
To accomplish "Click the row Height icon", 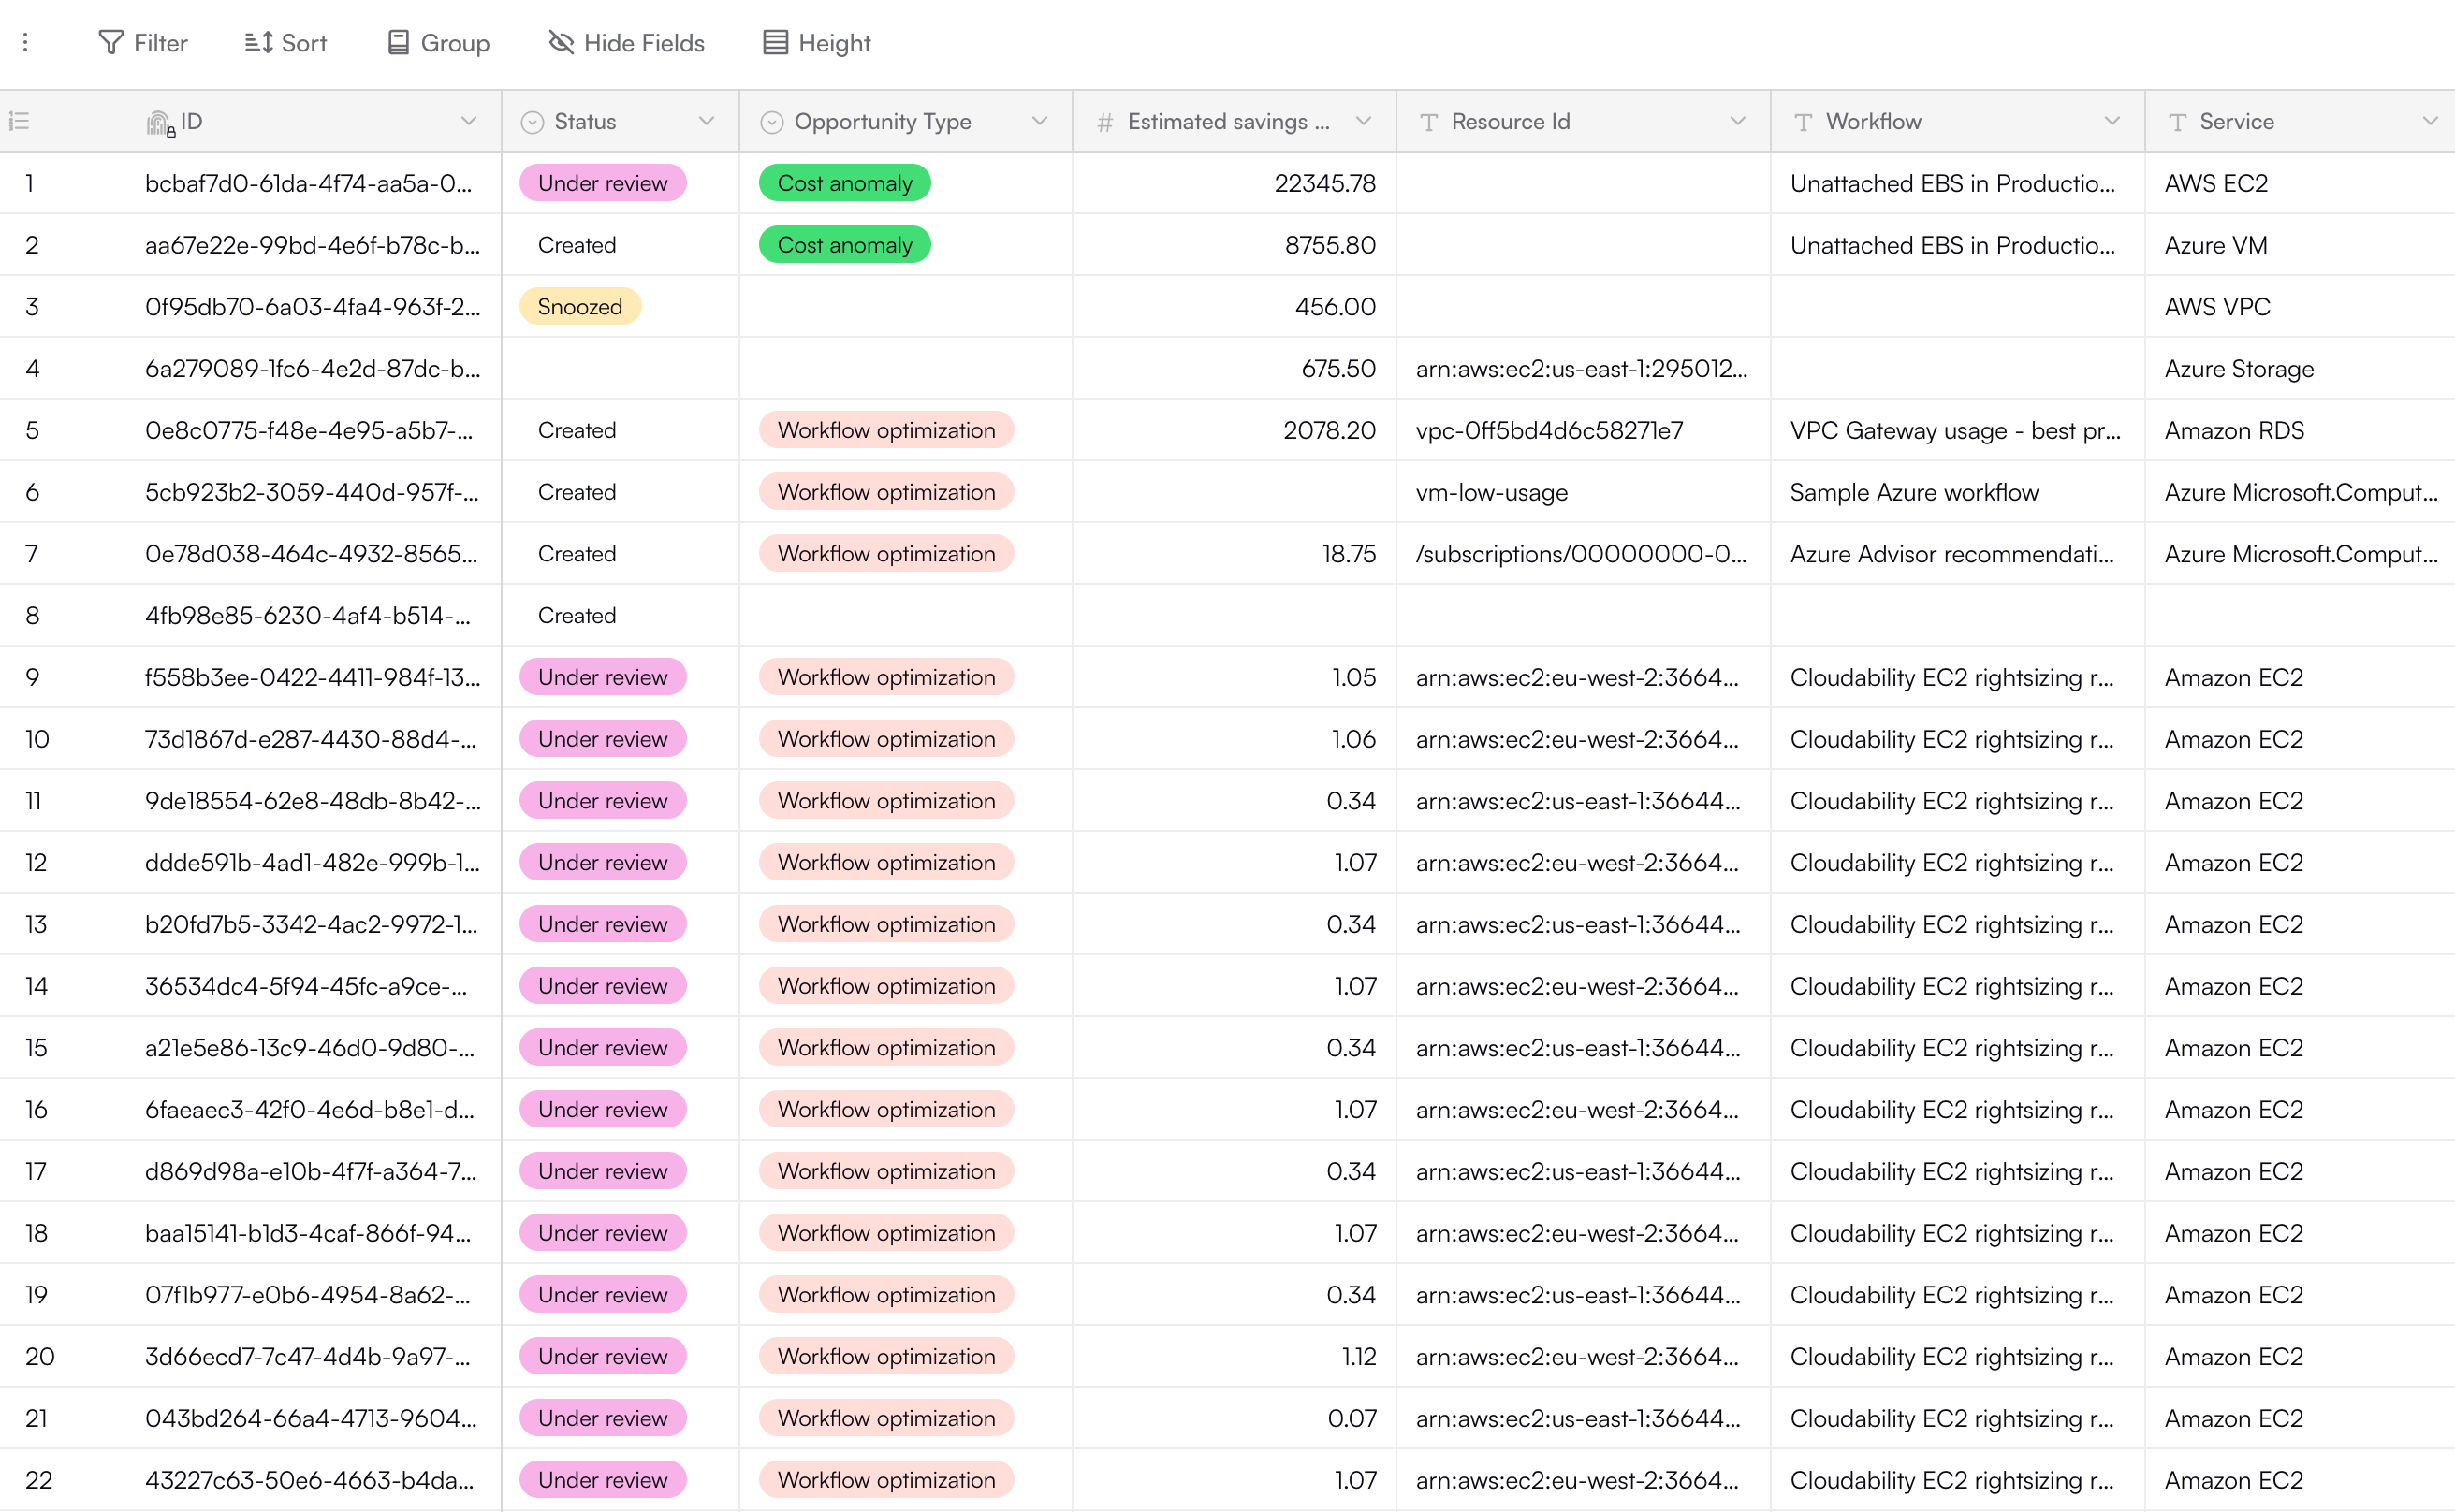I will coord(775,43).
